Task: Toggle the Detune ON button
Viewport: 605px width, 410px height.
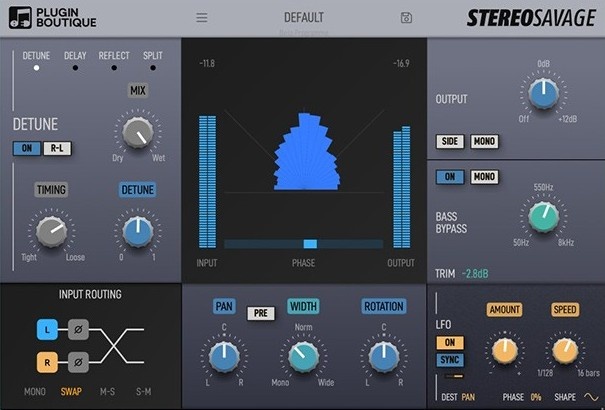Action: pos(27,148)
